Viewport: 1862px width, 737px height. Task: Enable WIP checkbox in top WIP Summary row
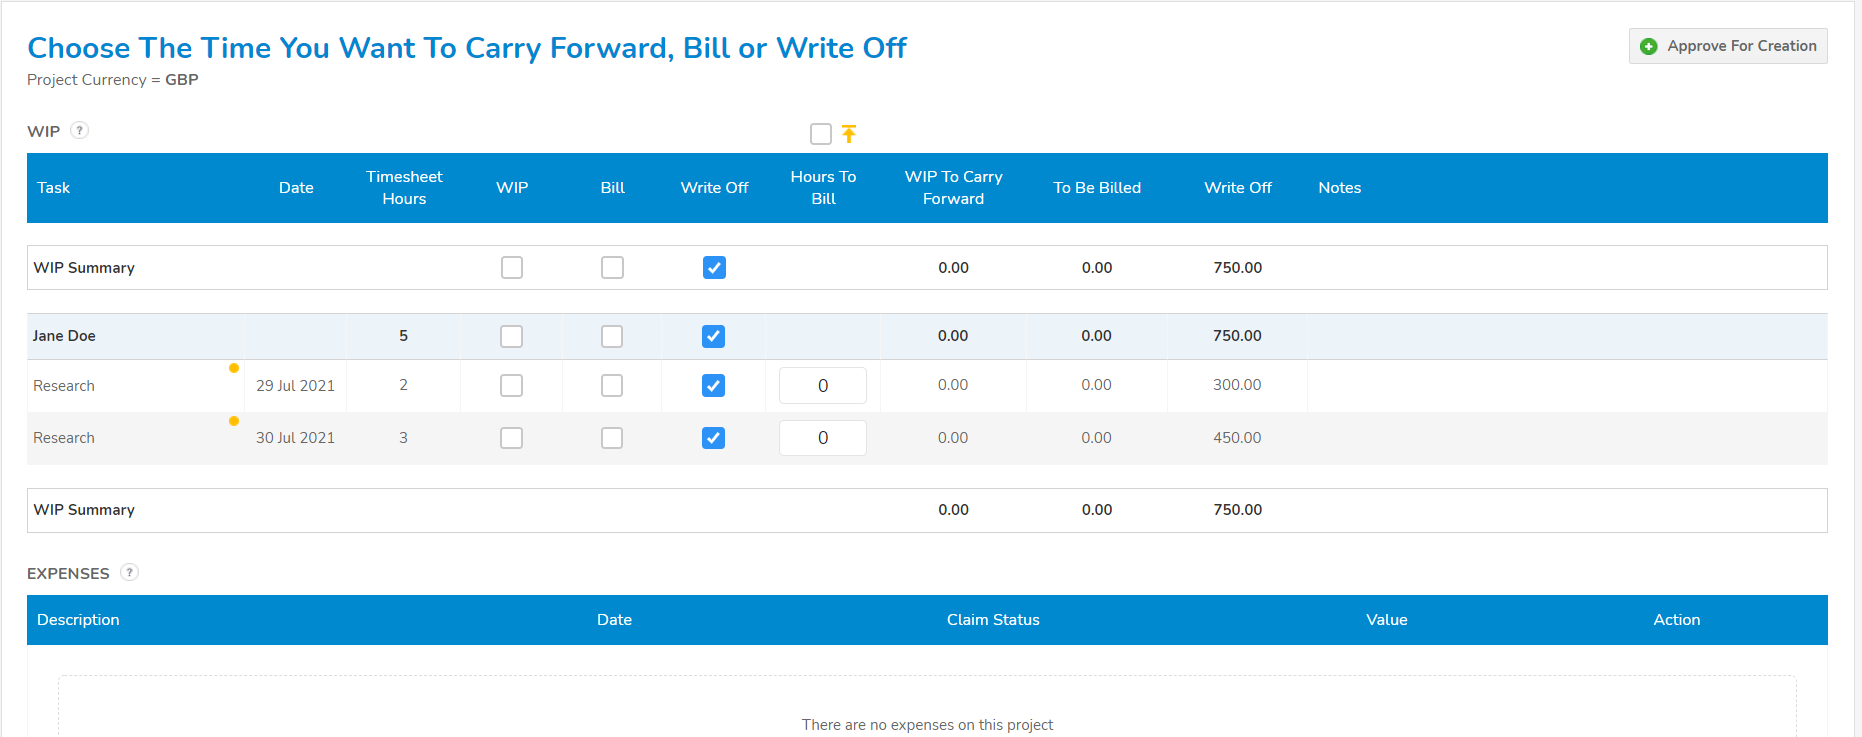[x=512, y=268]
